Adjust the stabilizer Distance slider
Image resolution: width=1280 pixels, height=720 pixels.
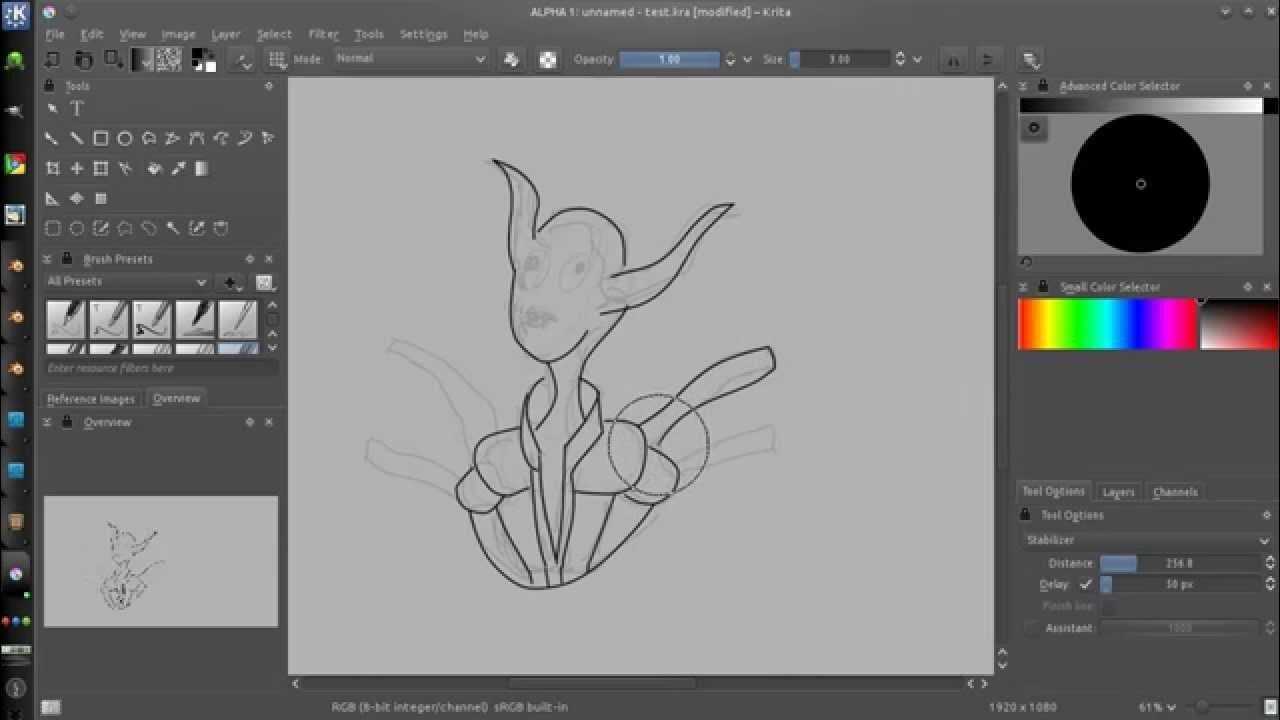[x=1181, y=563]
